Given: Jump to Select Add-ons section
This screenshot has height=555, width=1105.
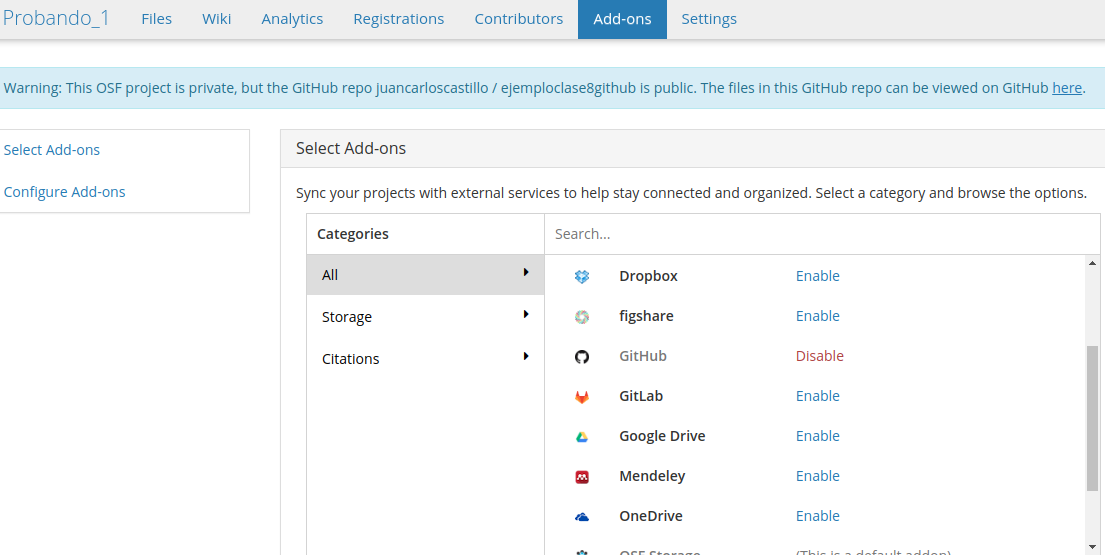Looking at the screenshot, I should 51,150.
